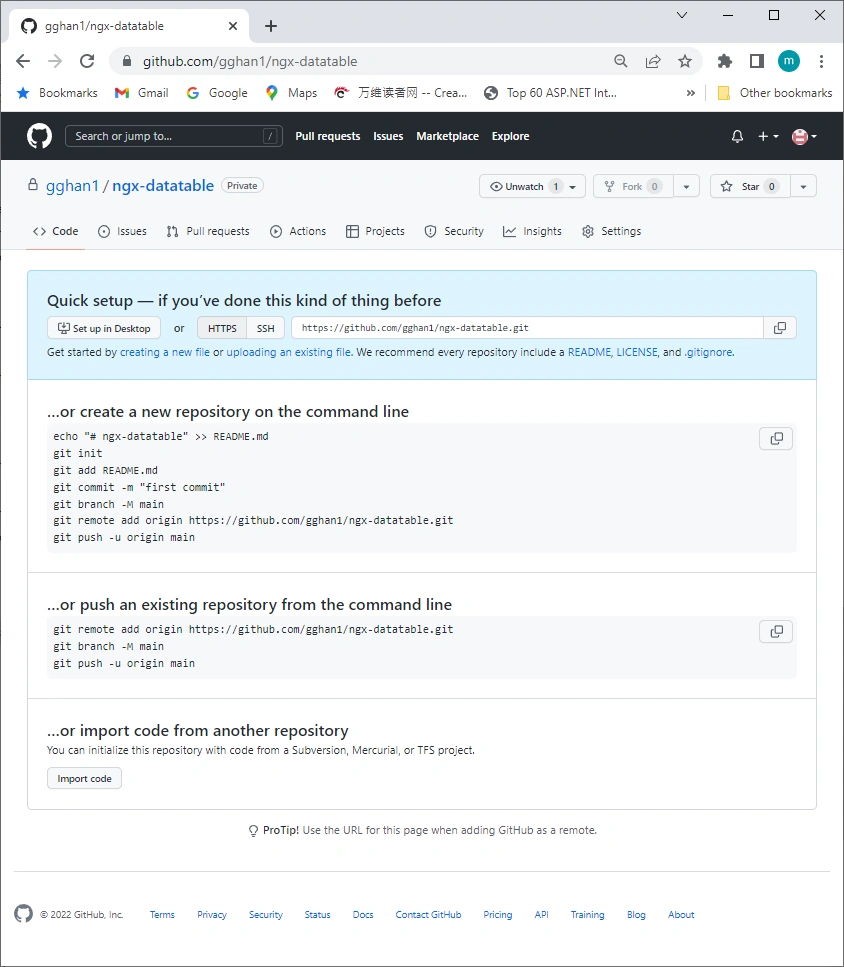
Task: Open the Settings tab
Action: coord(612,231)
